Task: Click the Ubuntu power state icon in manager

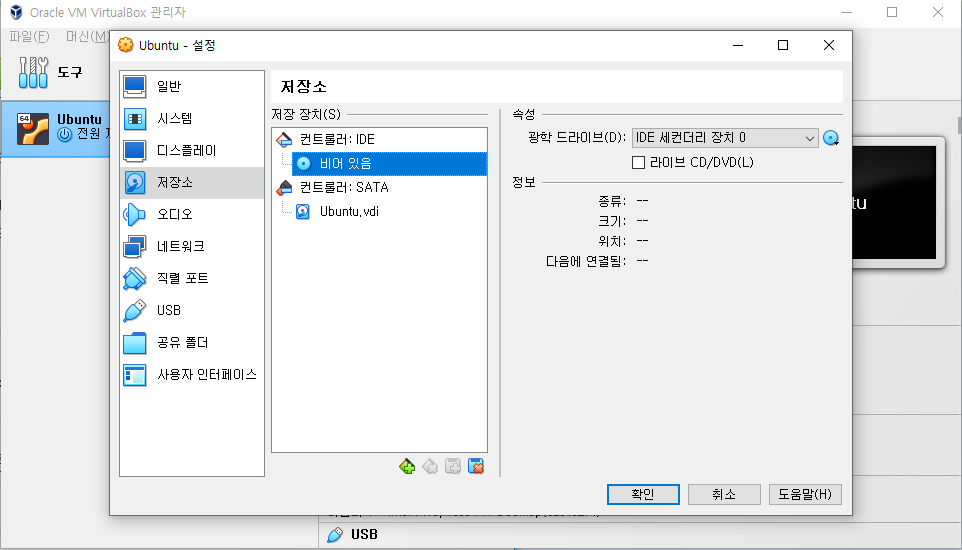Action: coord(64,134)
